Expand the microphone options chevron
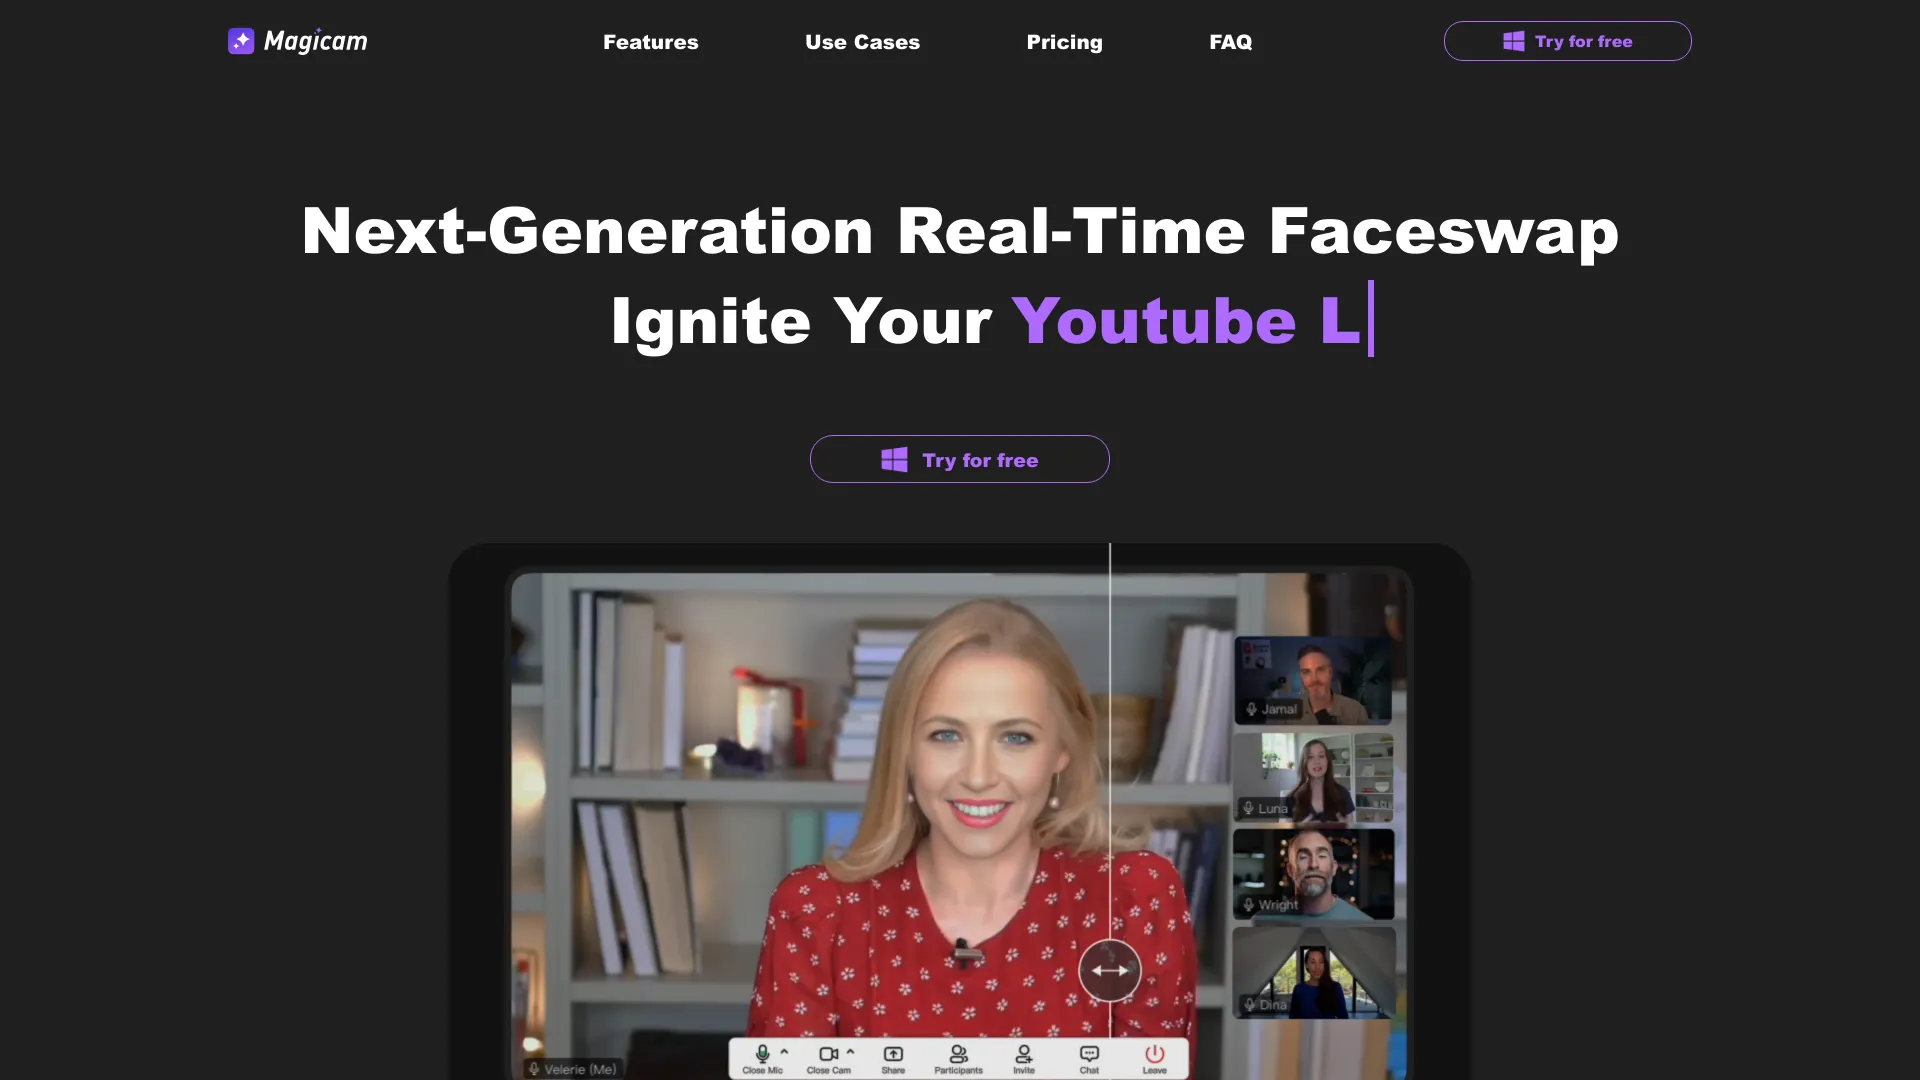 [785, 1051]
